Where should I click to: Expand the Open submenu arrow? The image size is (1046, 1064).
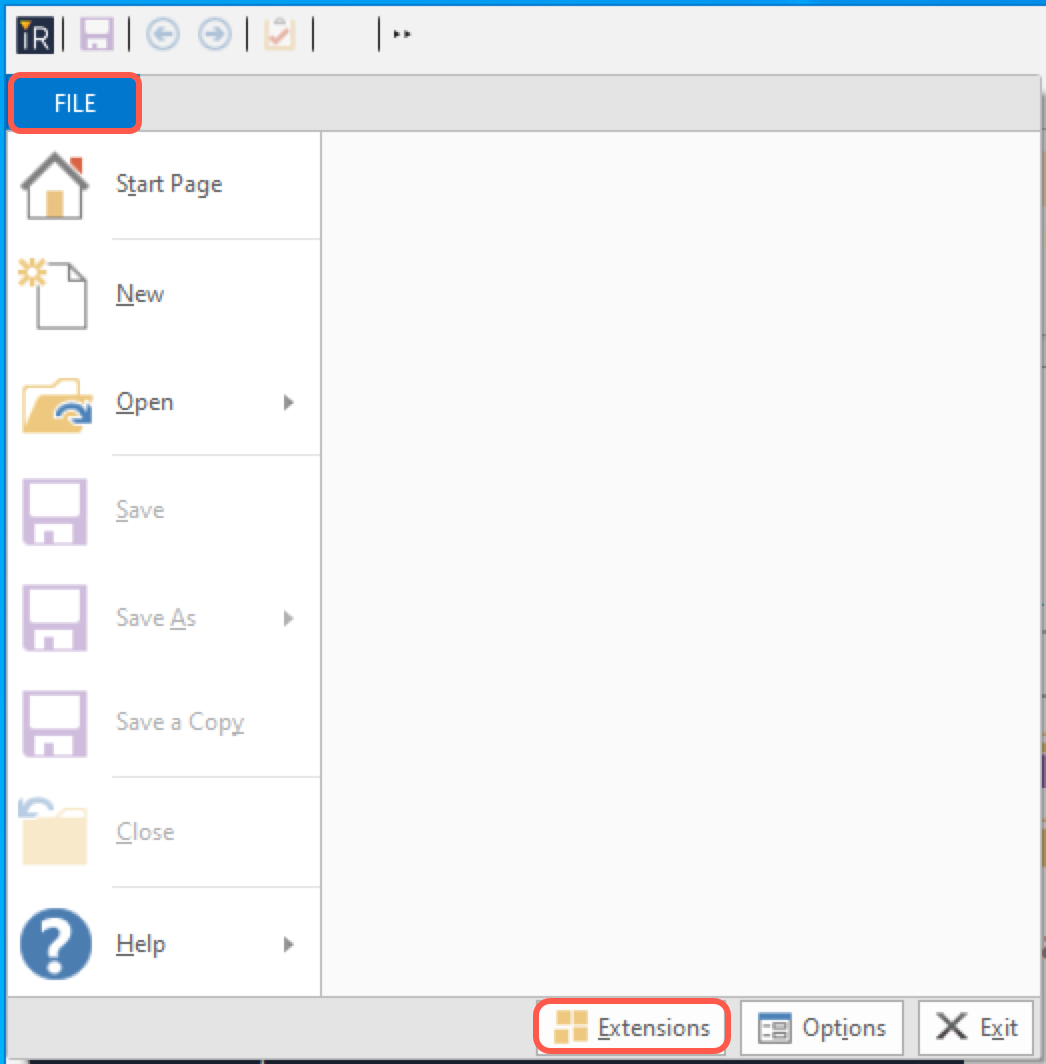[288, 402]
